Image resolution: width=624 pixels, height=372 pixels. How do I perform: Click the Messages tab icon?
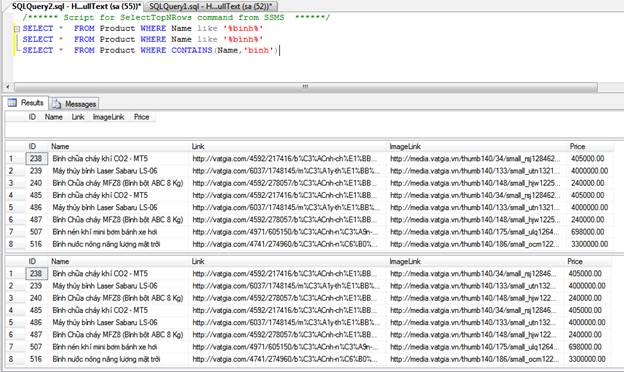57,104
